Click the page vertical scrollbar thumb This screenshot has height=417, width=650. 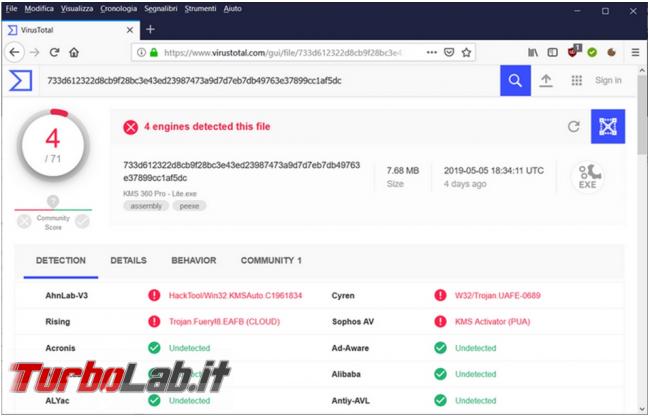pyautogui.click(x=643, y=116)
